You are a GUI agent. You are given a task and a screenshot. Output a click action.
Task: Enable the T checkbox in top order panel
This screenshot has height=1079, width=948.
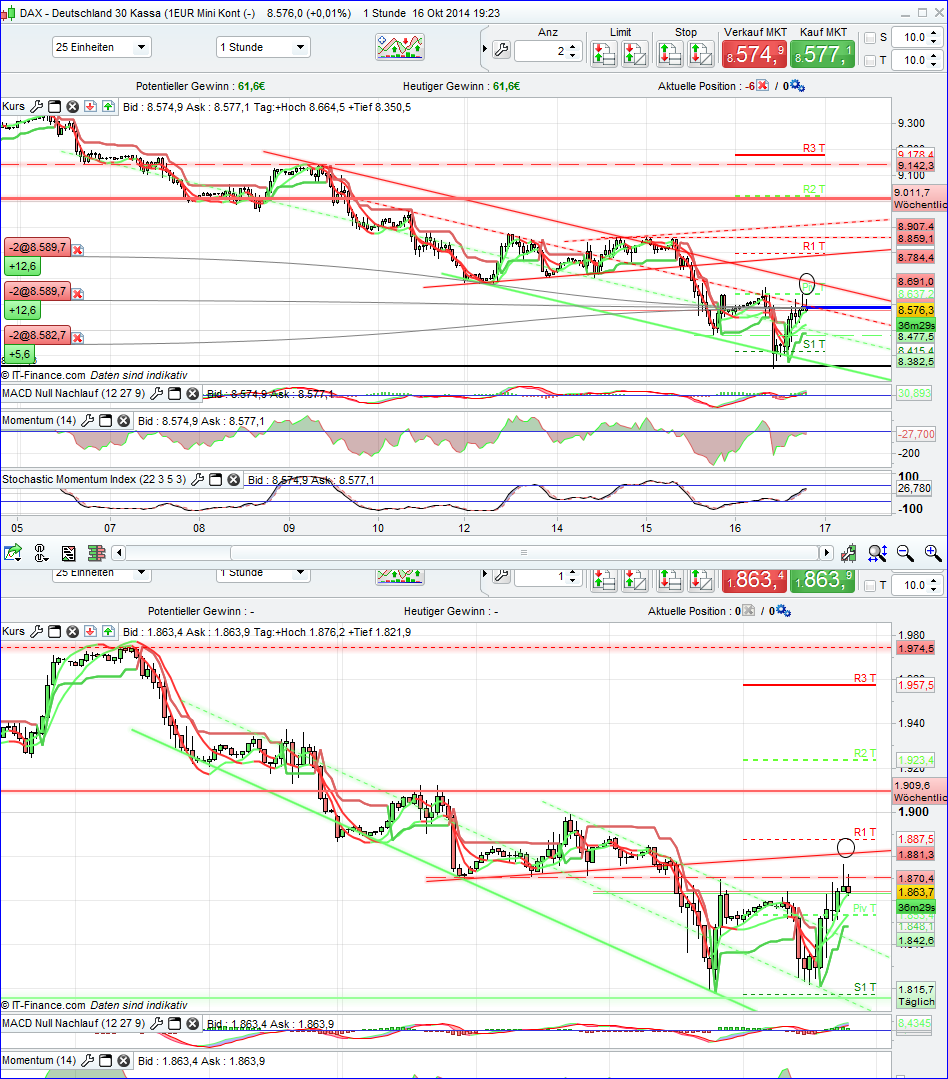click(x=868, y=61)
